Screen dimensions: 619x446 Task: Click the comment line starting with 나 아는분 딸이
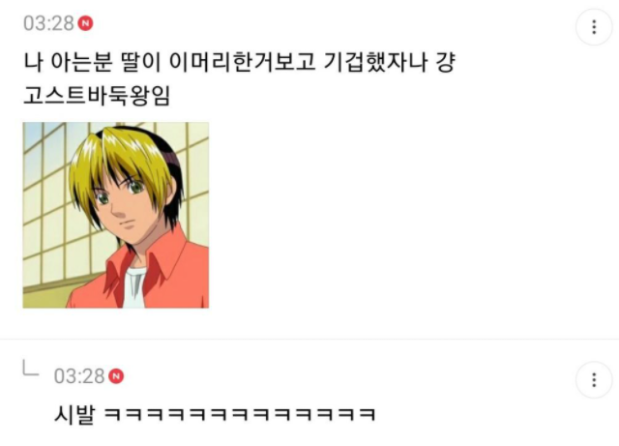(240, 62)
